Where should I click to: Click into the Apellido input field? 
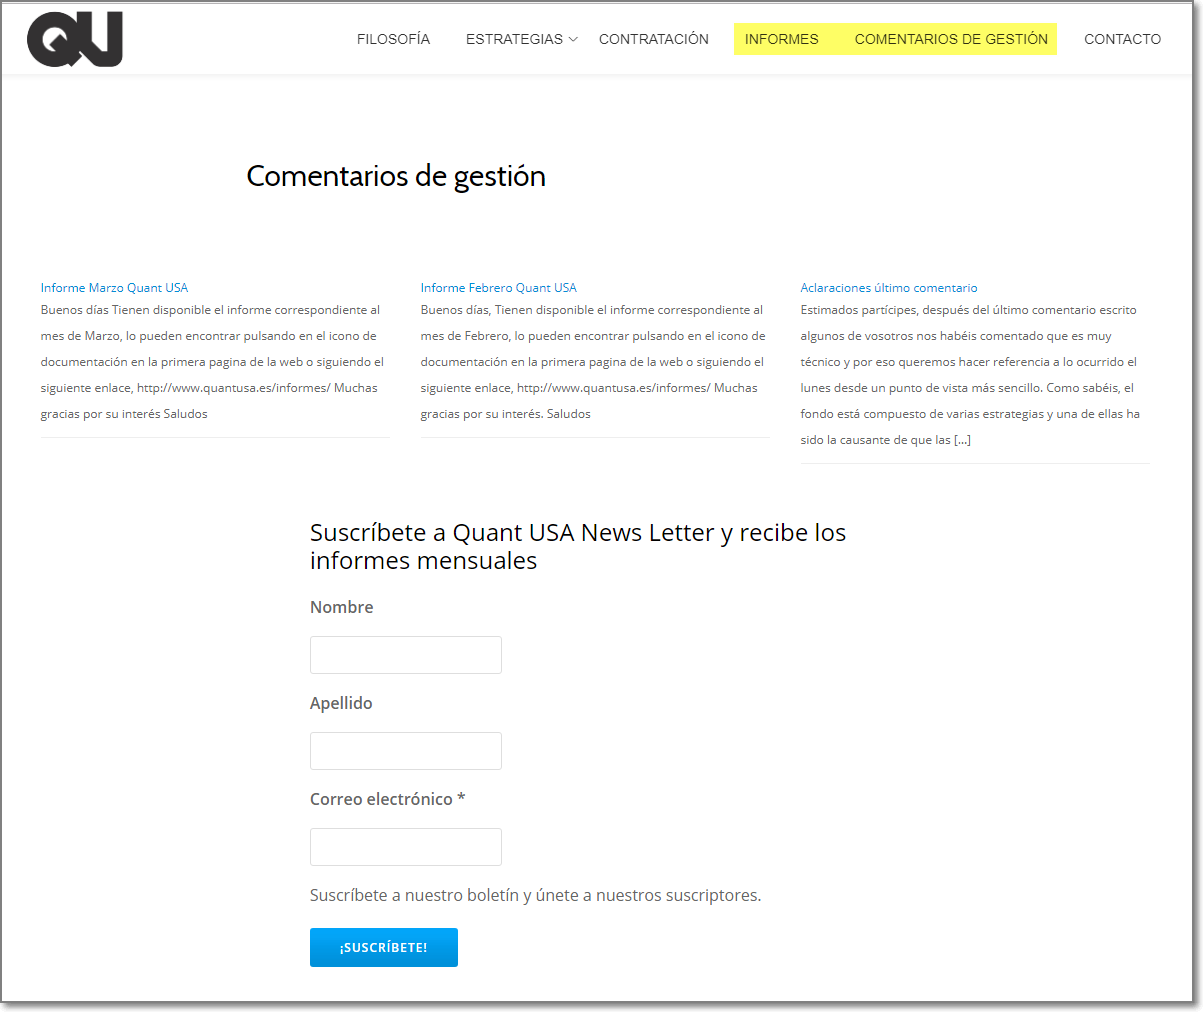click(x=406, y=751)
